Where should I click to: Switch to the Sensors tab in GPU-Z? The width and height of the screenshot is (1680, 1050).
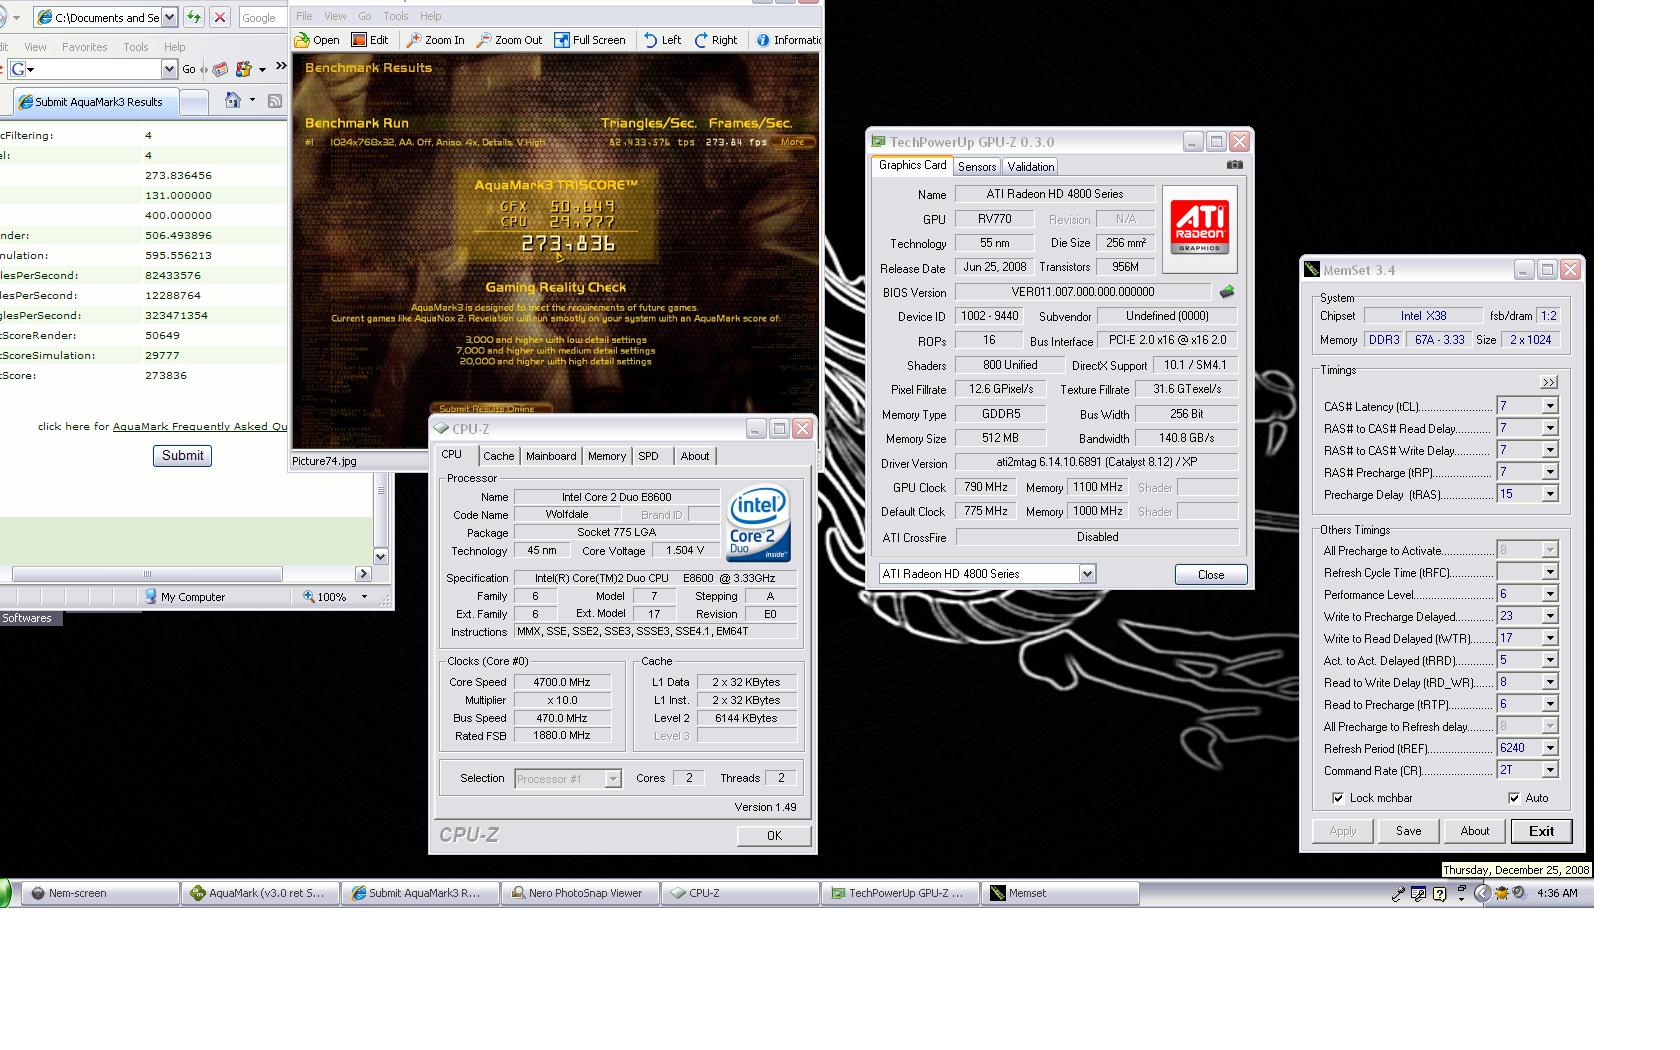pyautogui.click(x=976, y=167)
